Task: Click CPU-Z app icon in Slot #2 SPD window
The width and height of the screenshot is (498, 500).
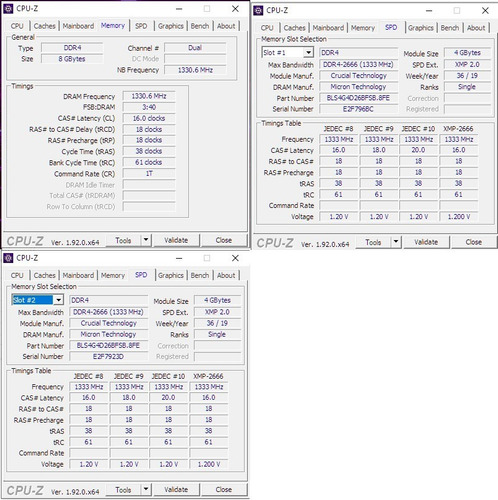Action: (x=8, y=258)
